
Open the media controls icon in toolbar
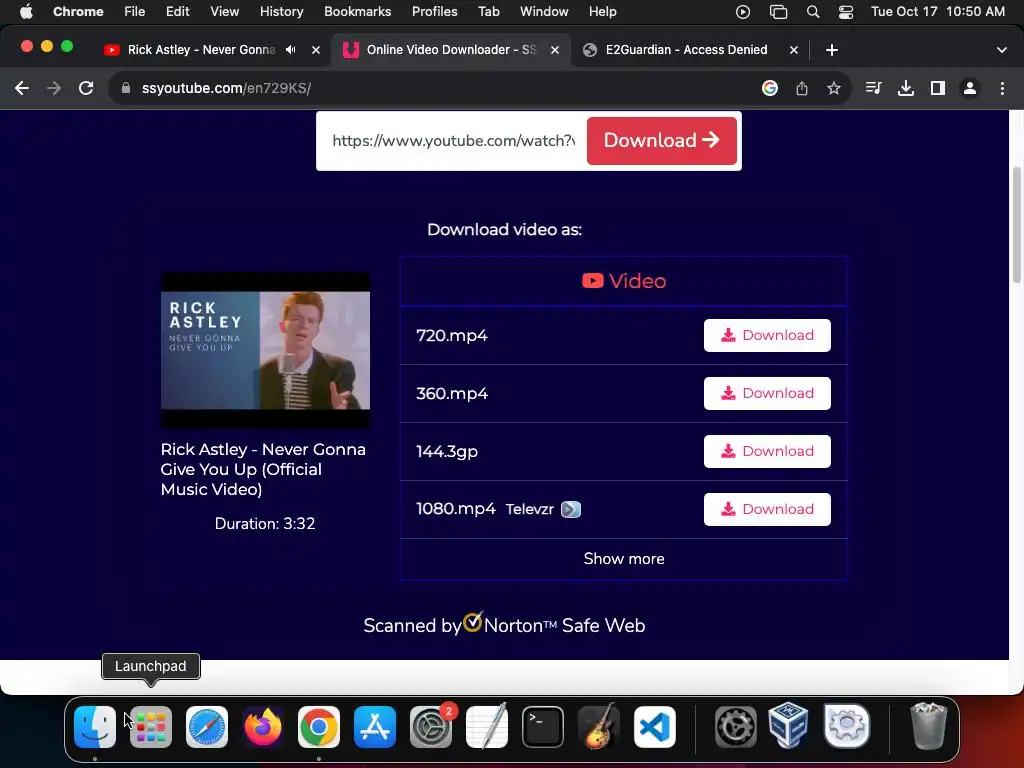pyautogui.click(x=873, y=88)
